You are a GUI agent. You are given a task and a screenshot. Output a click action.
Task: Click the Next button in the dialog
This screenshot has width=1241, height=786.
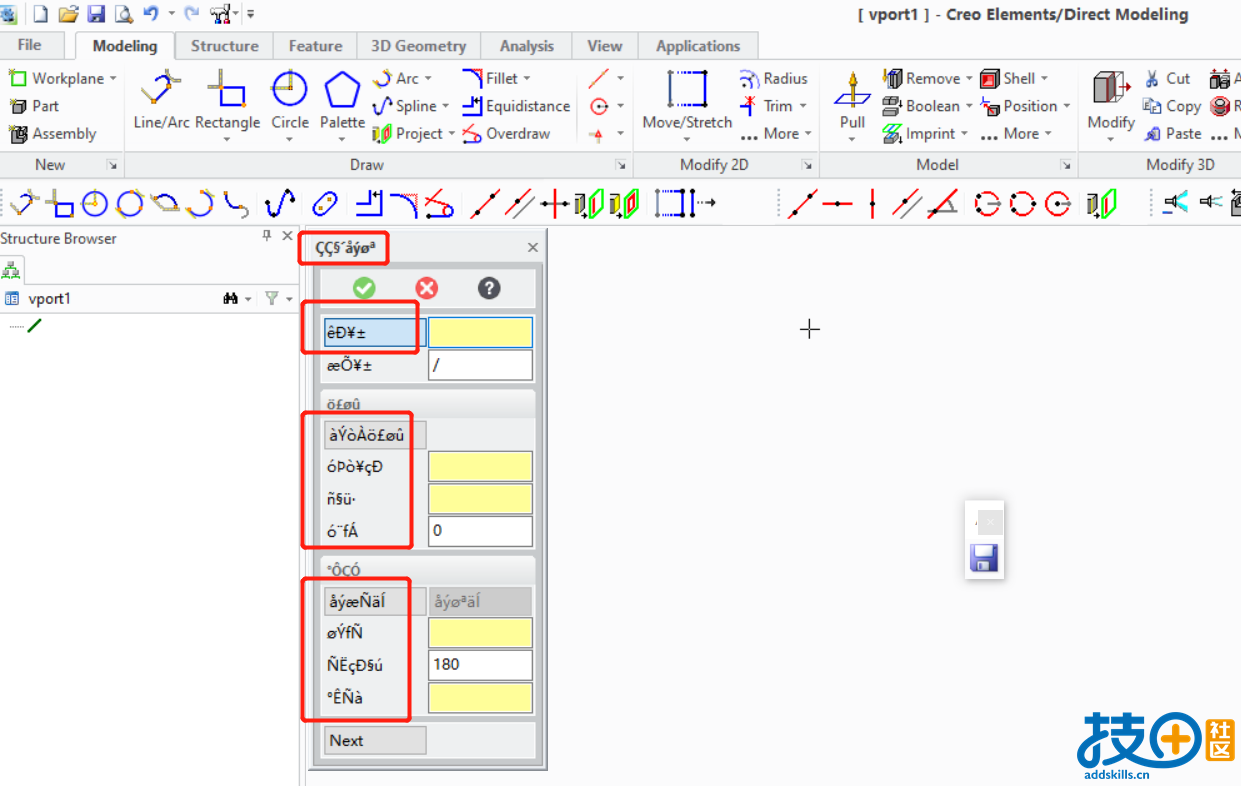[375, 740]
